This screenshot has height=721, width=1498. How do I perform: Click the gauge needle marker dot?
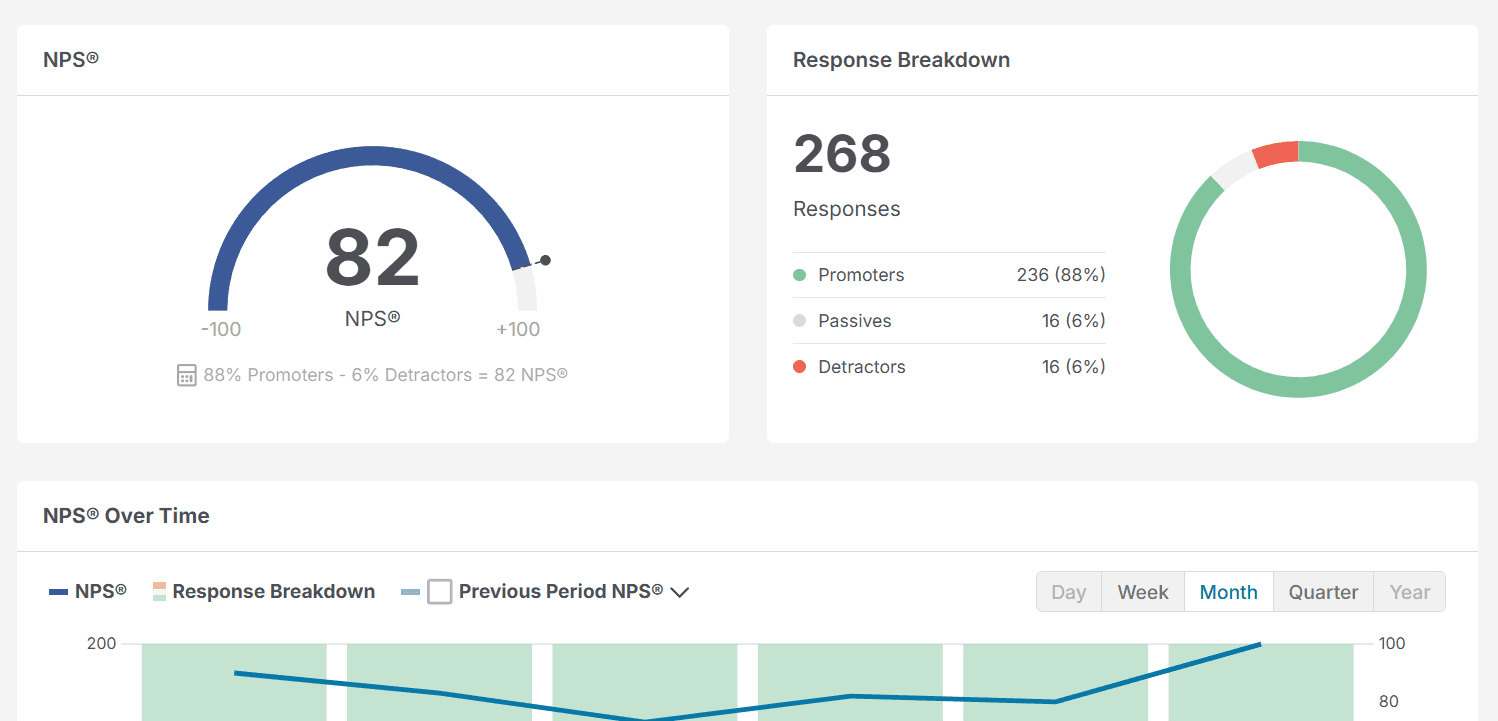545,260
